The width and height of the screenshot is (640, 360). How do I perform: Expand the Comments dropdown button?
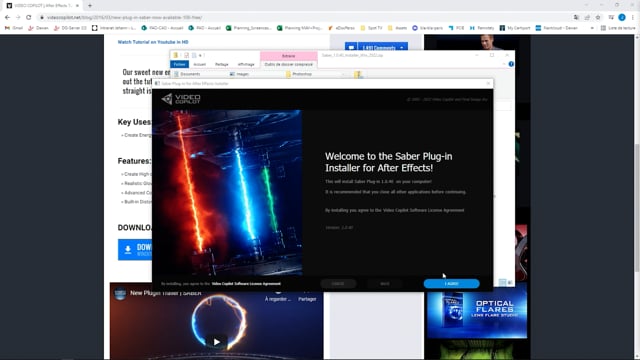[x=402, y=48]
